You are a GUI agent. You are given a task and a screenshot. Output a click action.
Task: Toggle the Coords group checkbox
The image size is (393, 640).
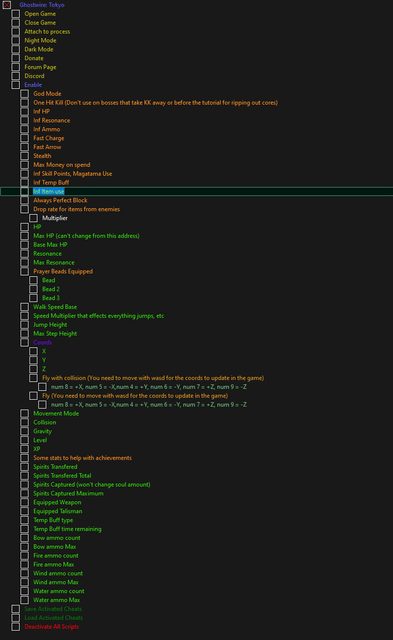point(24,342)
